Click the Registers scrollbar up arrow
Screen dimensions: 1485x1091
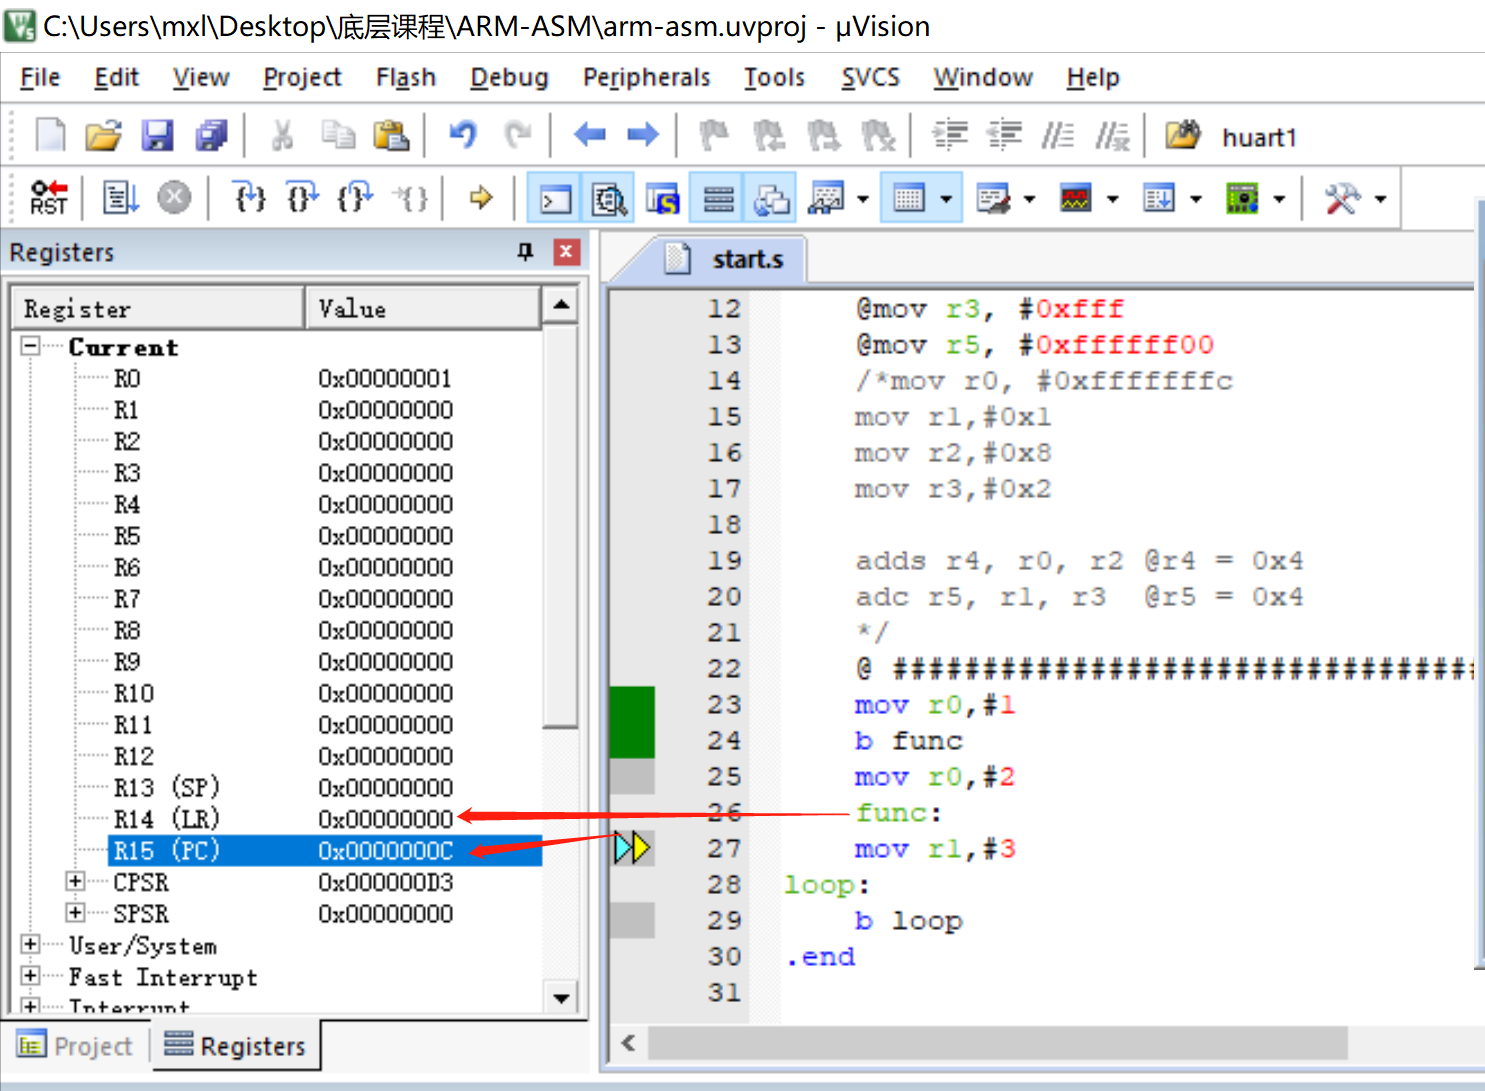[561, 304]
